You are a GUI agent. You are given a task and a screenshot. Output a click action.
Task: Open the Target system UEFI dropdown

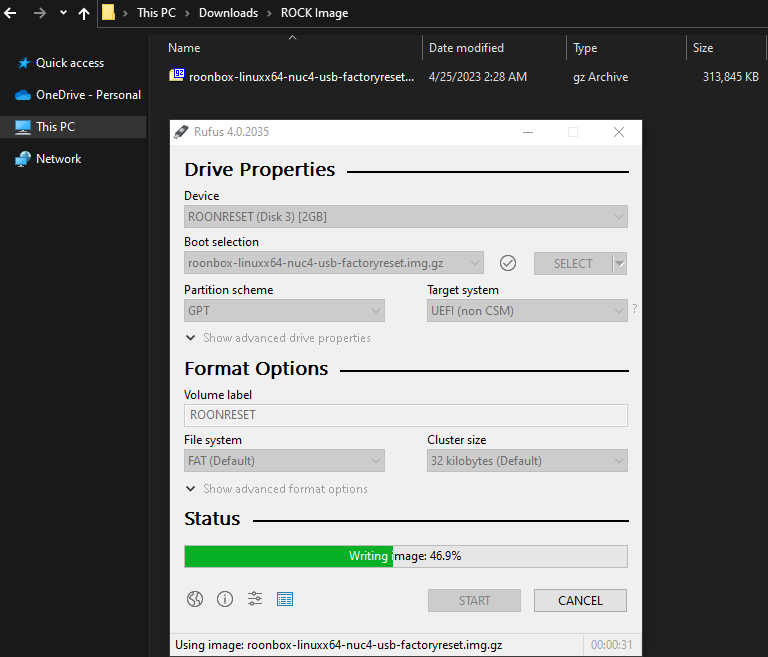(x=527, y=311)
